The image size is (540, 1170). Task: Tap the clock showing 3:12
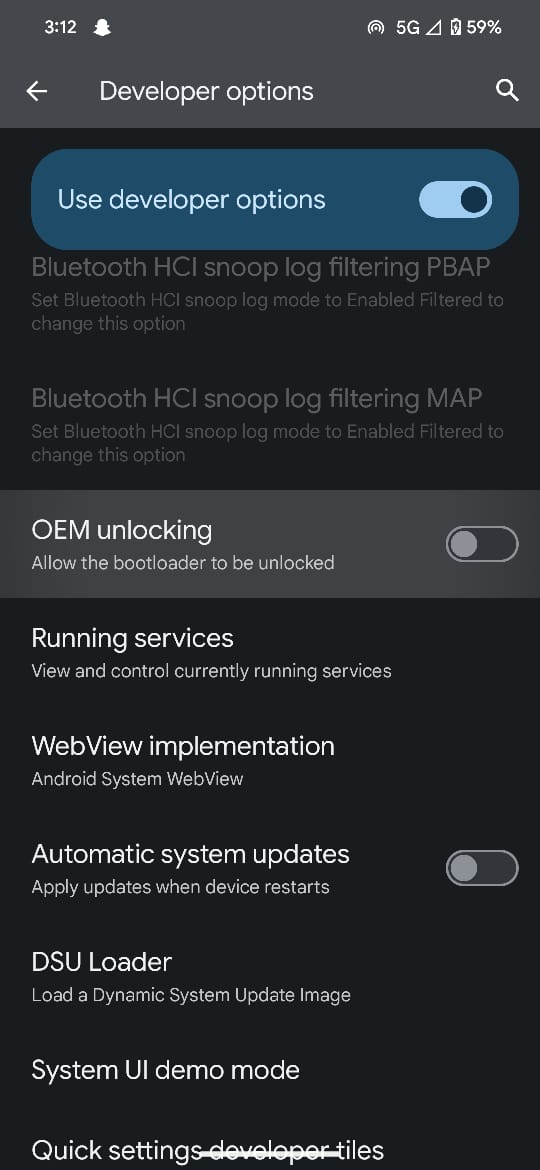[x=60, y=28]
